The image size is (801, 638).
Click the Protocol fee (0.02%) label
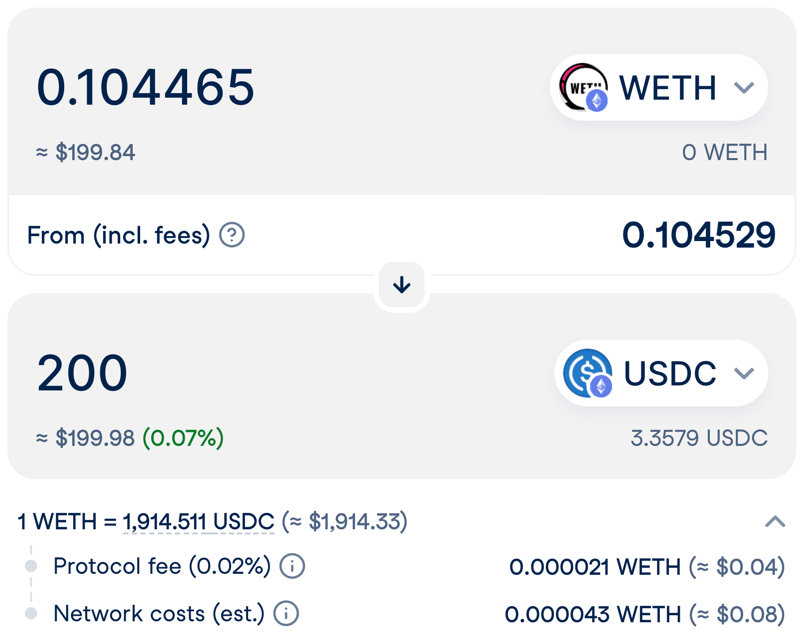[162, 566]
